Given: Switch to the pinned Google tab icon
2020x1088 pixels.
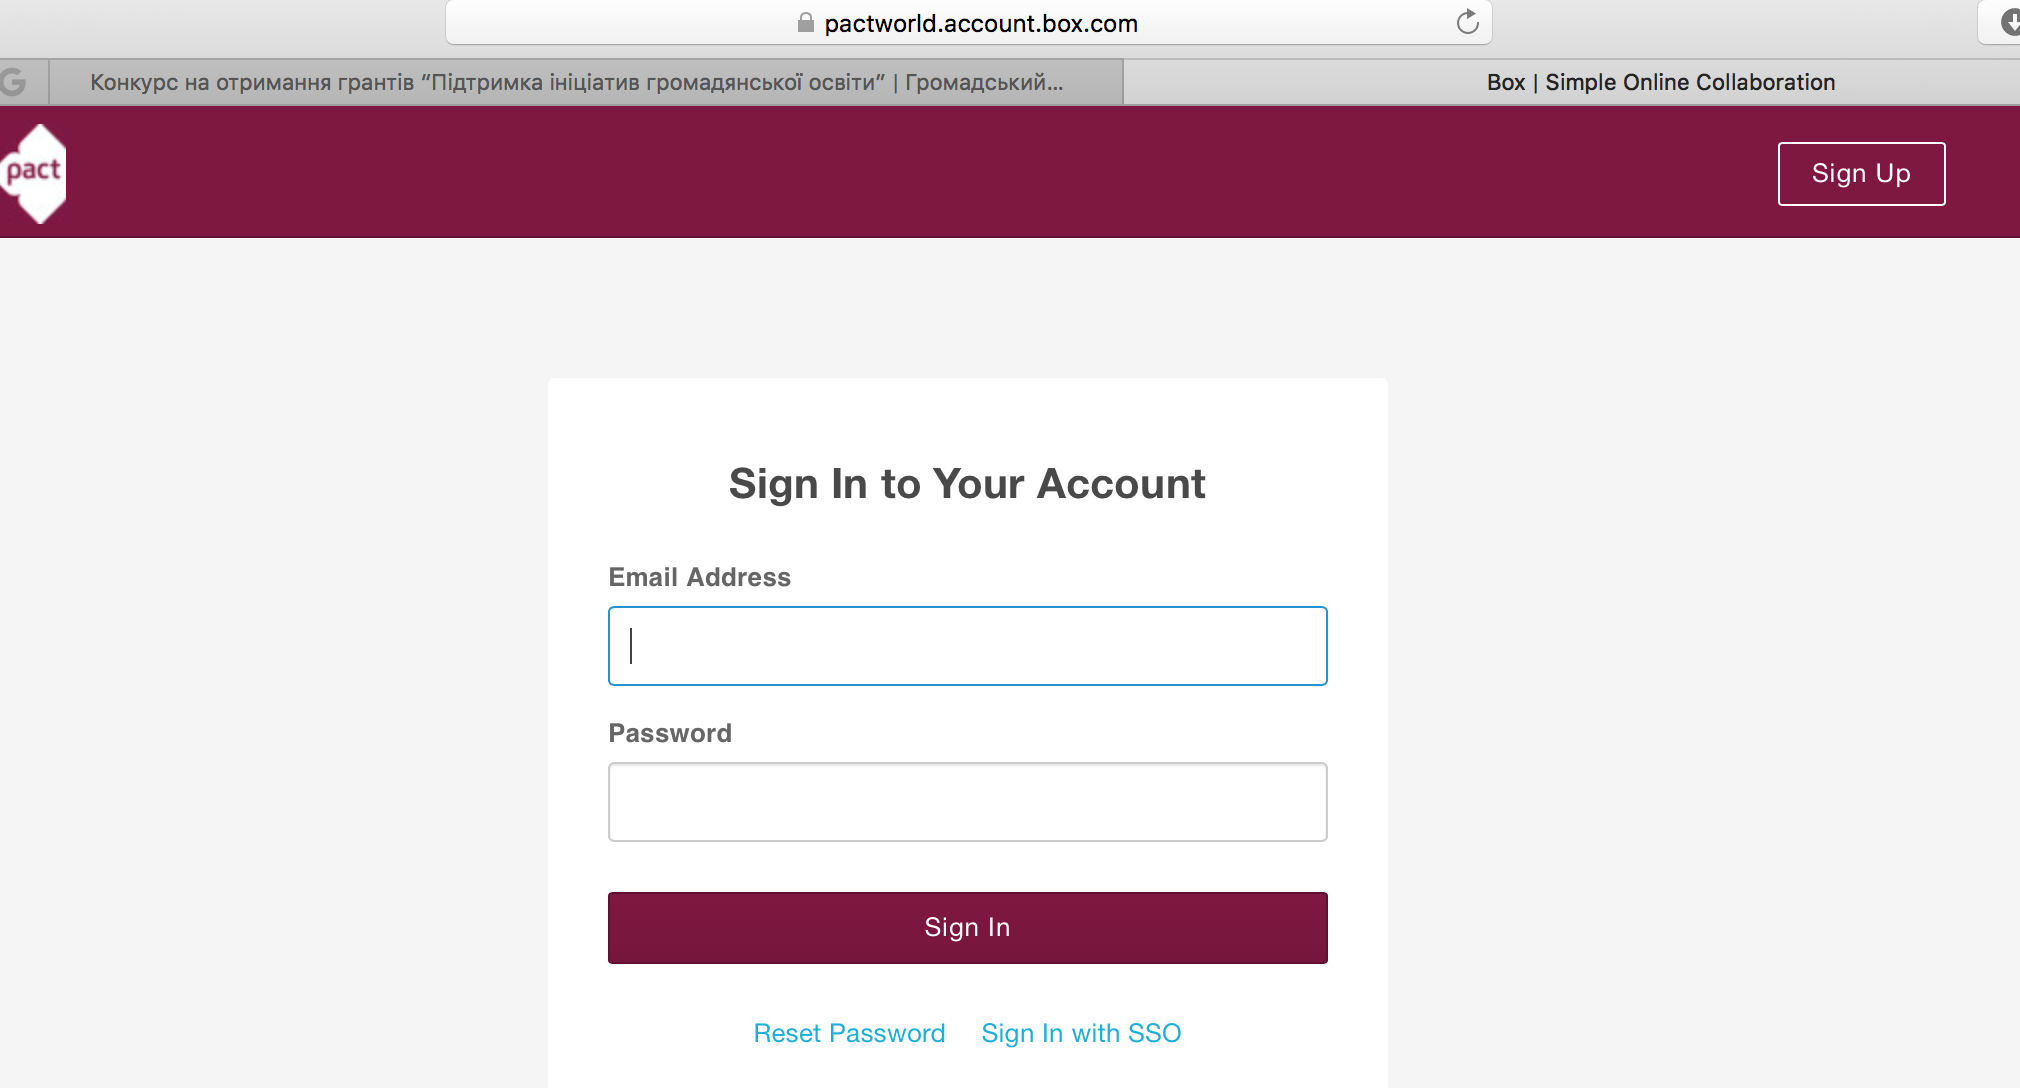Looking at the screenshot, I should click(14, 82).
